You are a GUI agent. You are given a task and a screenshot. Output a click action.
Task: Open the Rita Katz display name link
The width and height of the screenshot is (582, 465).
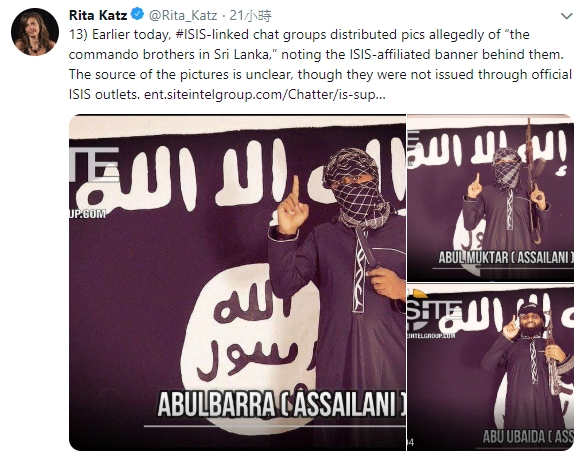98,15
